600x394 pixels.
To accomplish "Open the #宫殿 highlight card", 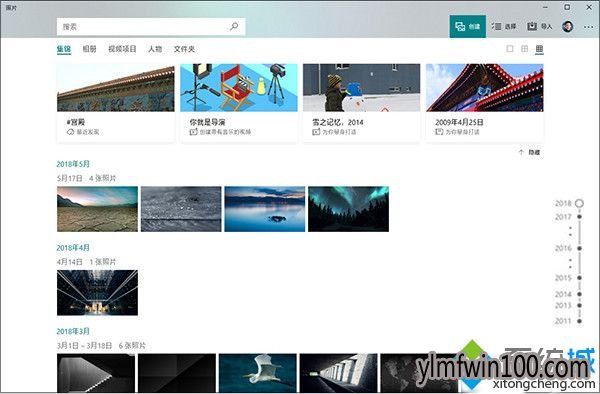I will [116, 103].
